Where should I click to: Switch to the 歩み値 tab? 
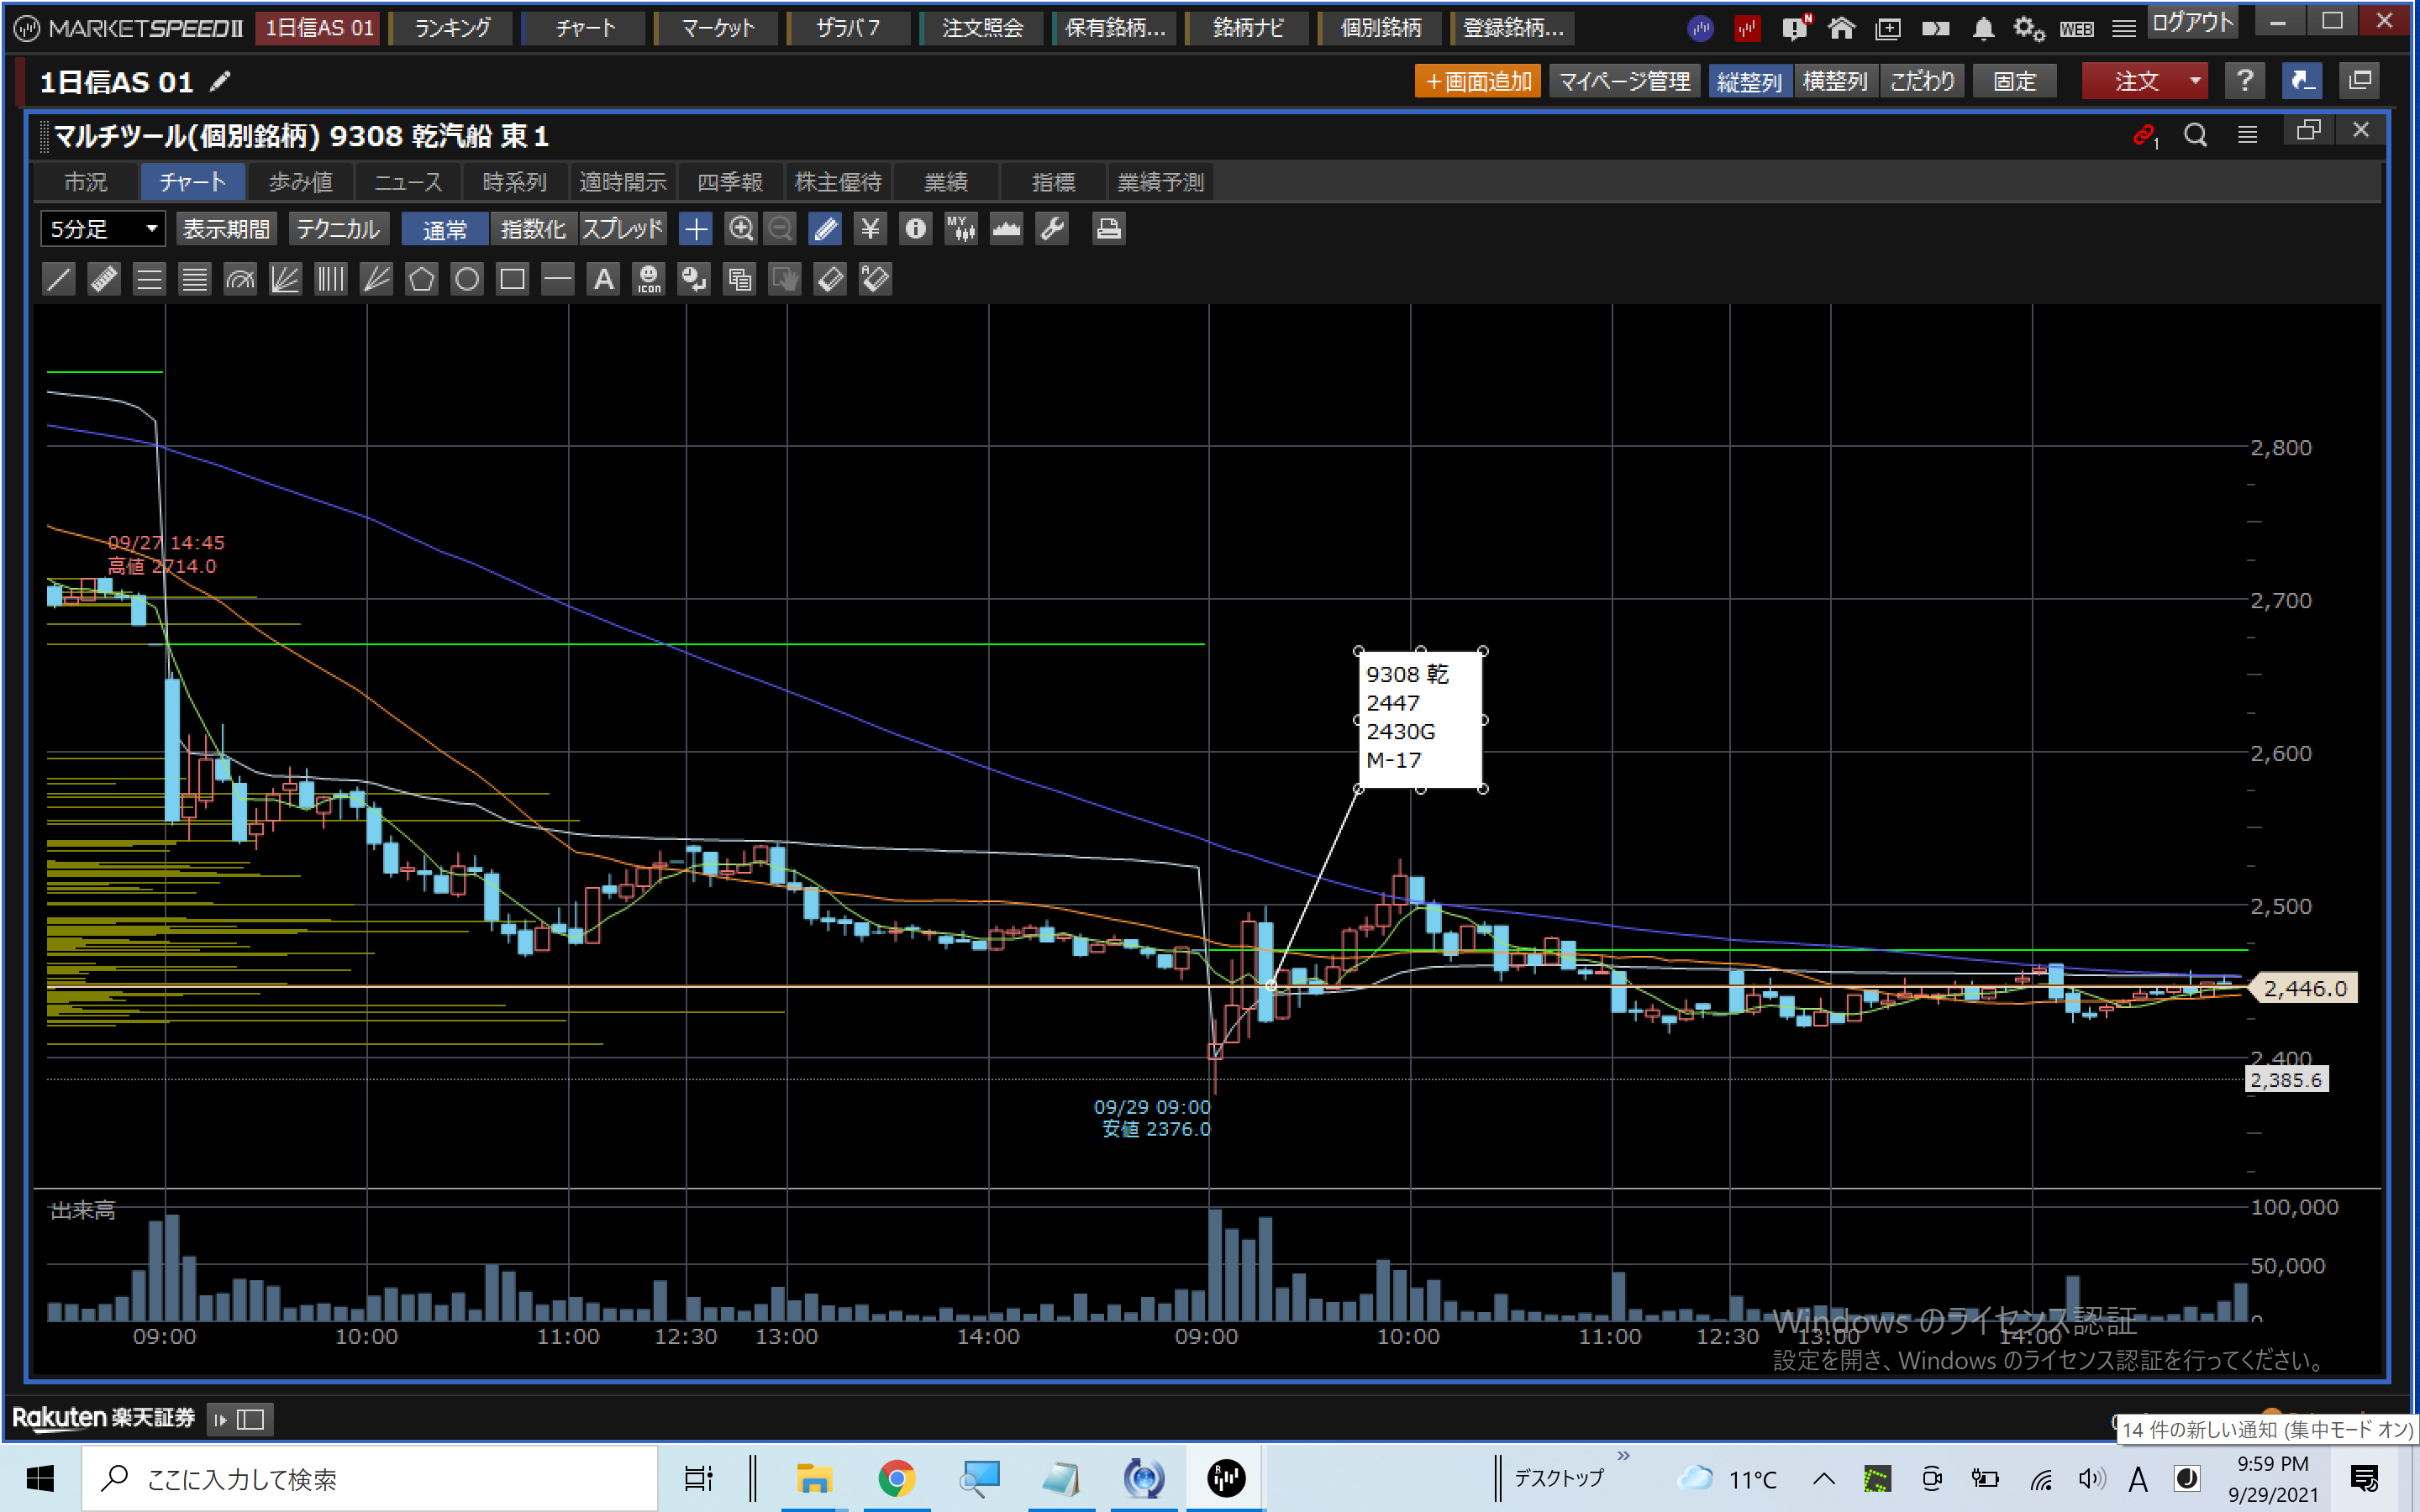point(300,182)
